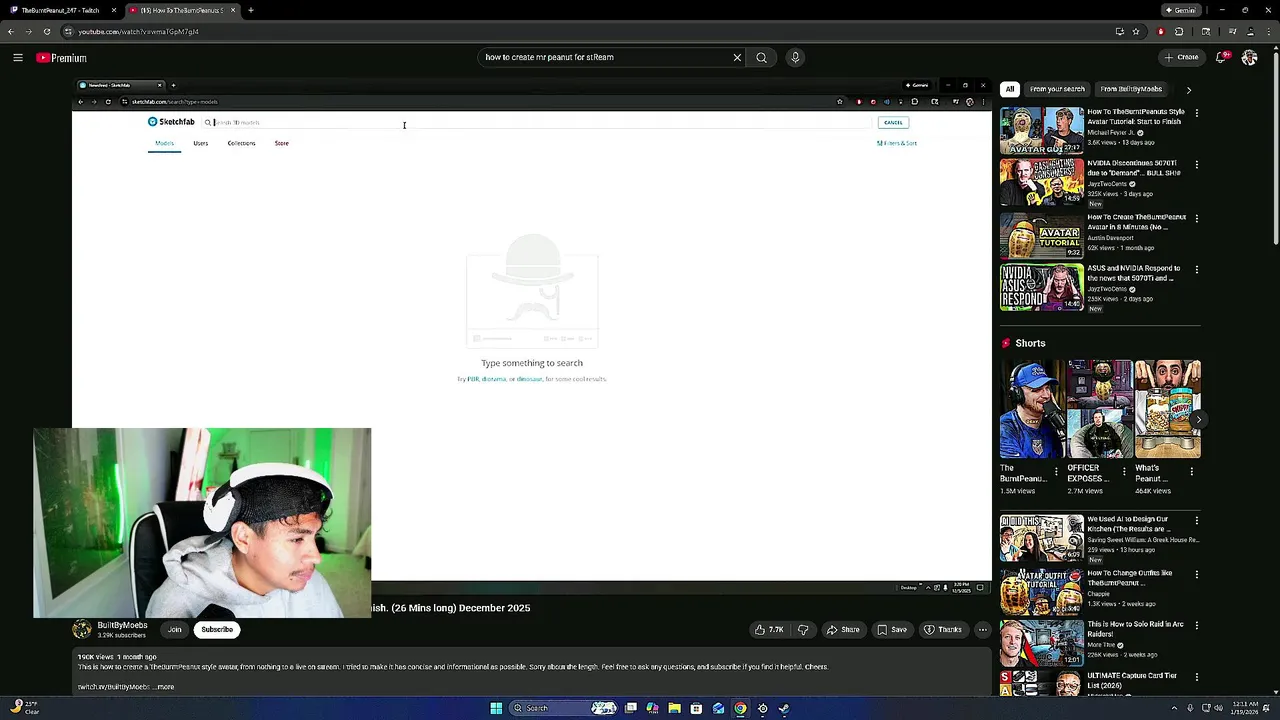The width and height of the screenshot is (1280, 720).
Task: Open options for Austin Davenport avatar video
Action: point(1196,218)
